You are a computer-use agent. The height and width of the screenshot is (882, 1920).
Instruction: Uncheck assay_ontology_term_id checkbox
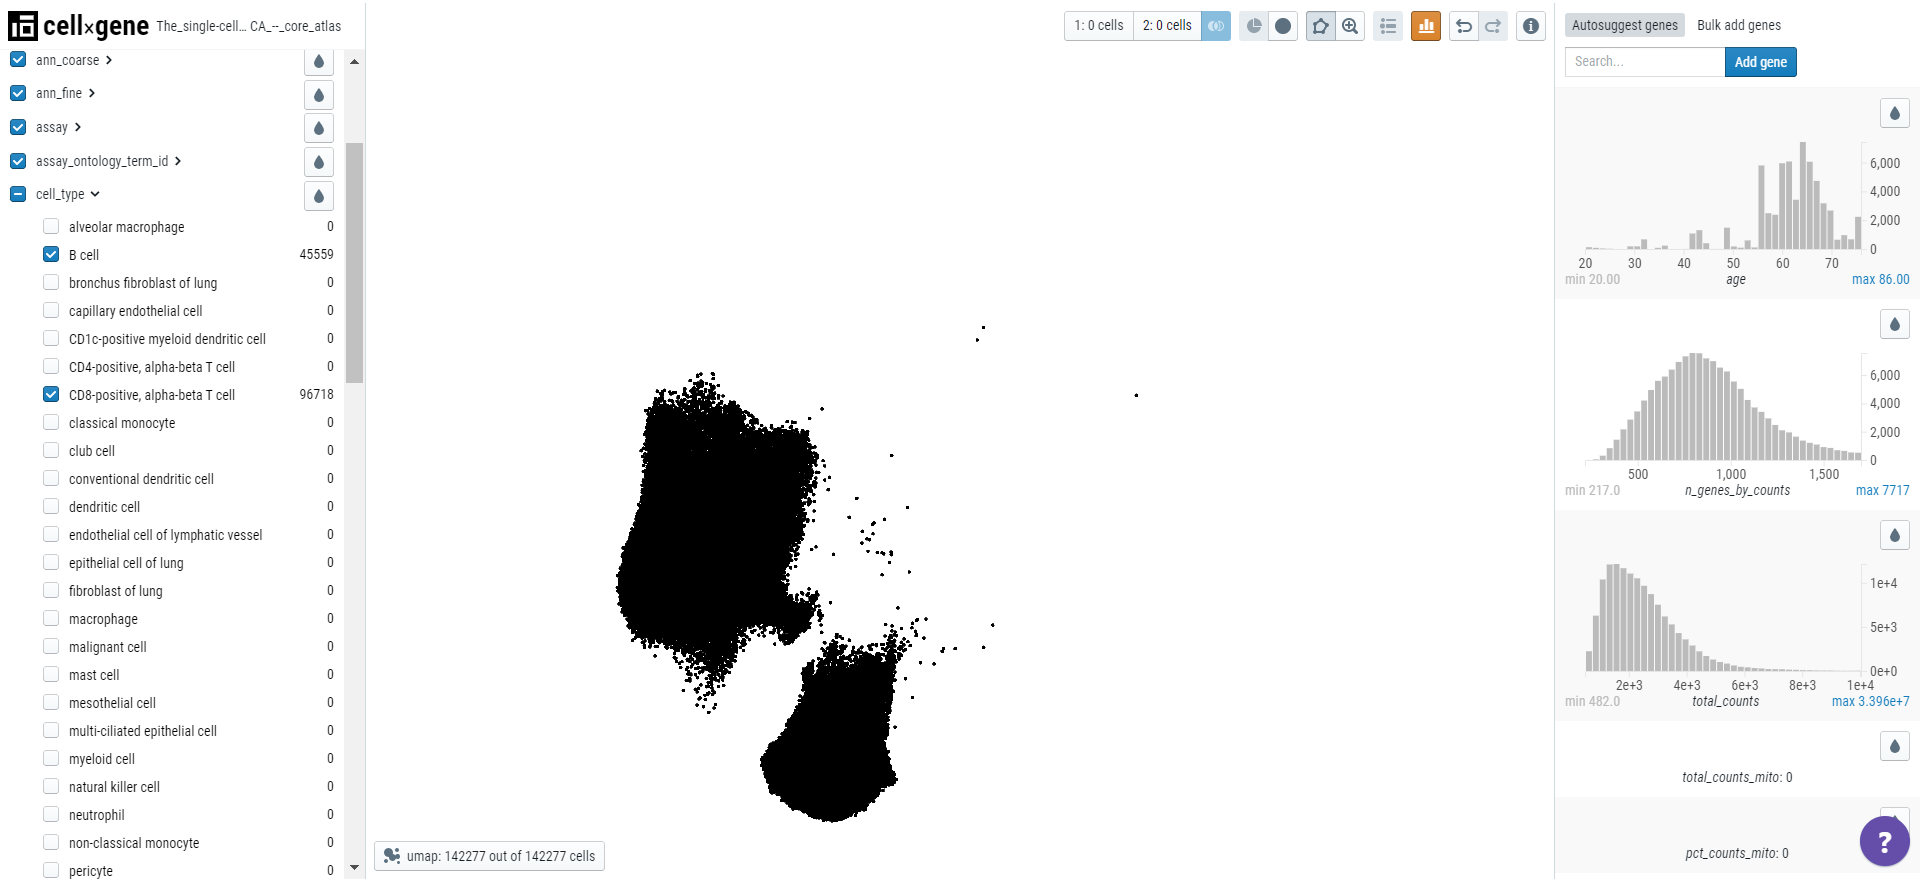click(18, 161)
